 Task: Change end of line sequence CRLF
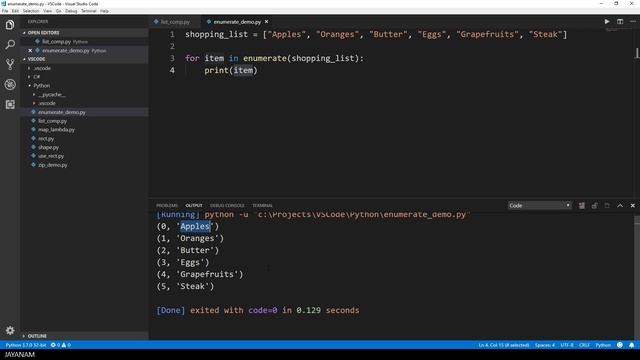[x=584, y=345]
